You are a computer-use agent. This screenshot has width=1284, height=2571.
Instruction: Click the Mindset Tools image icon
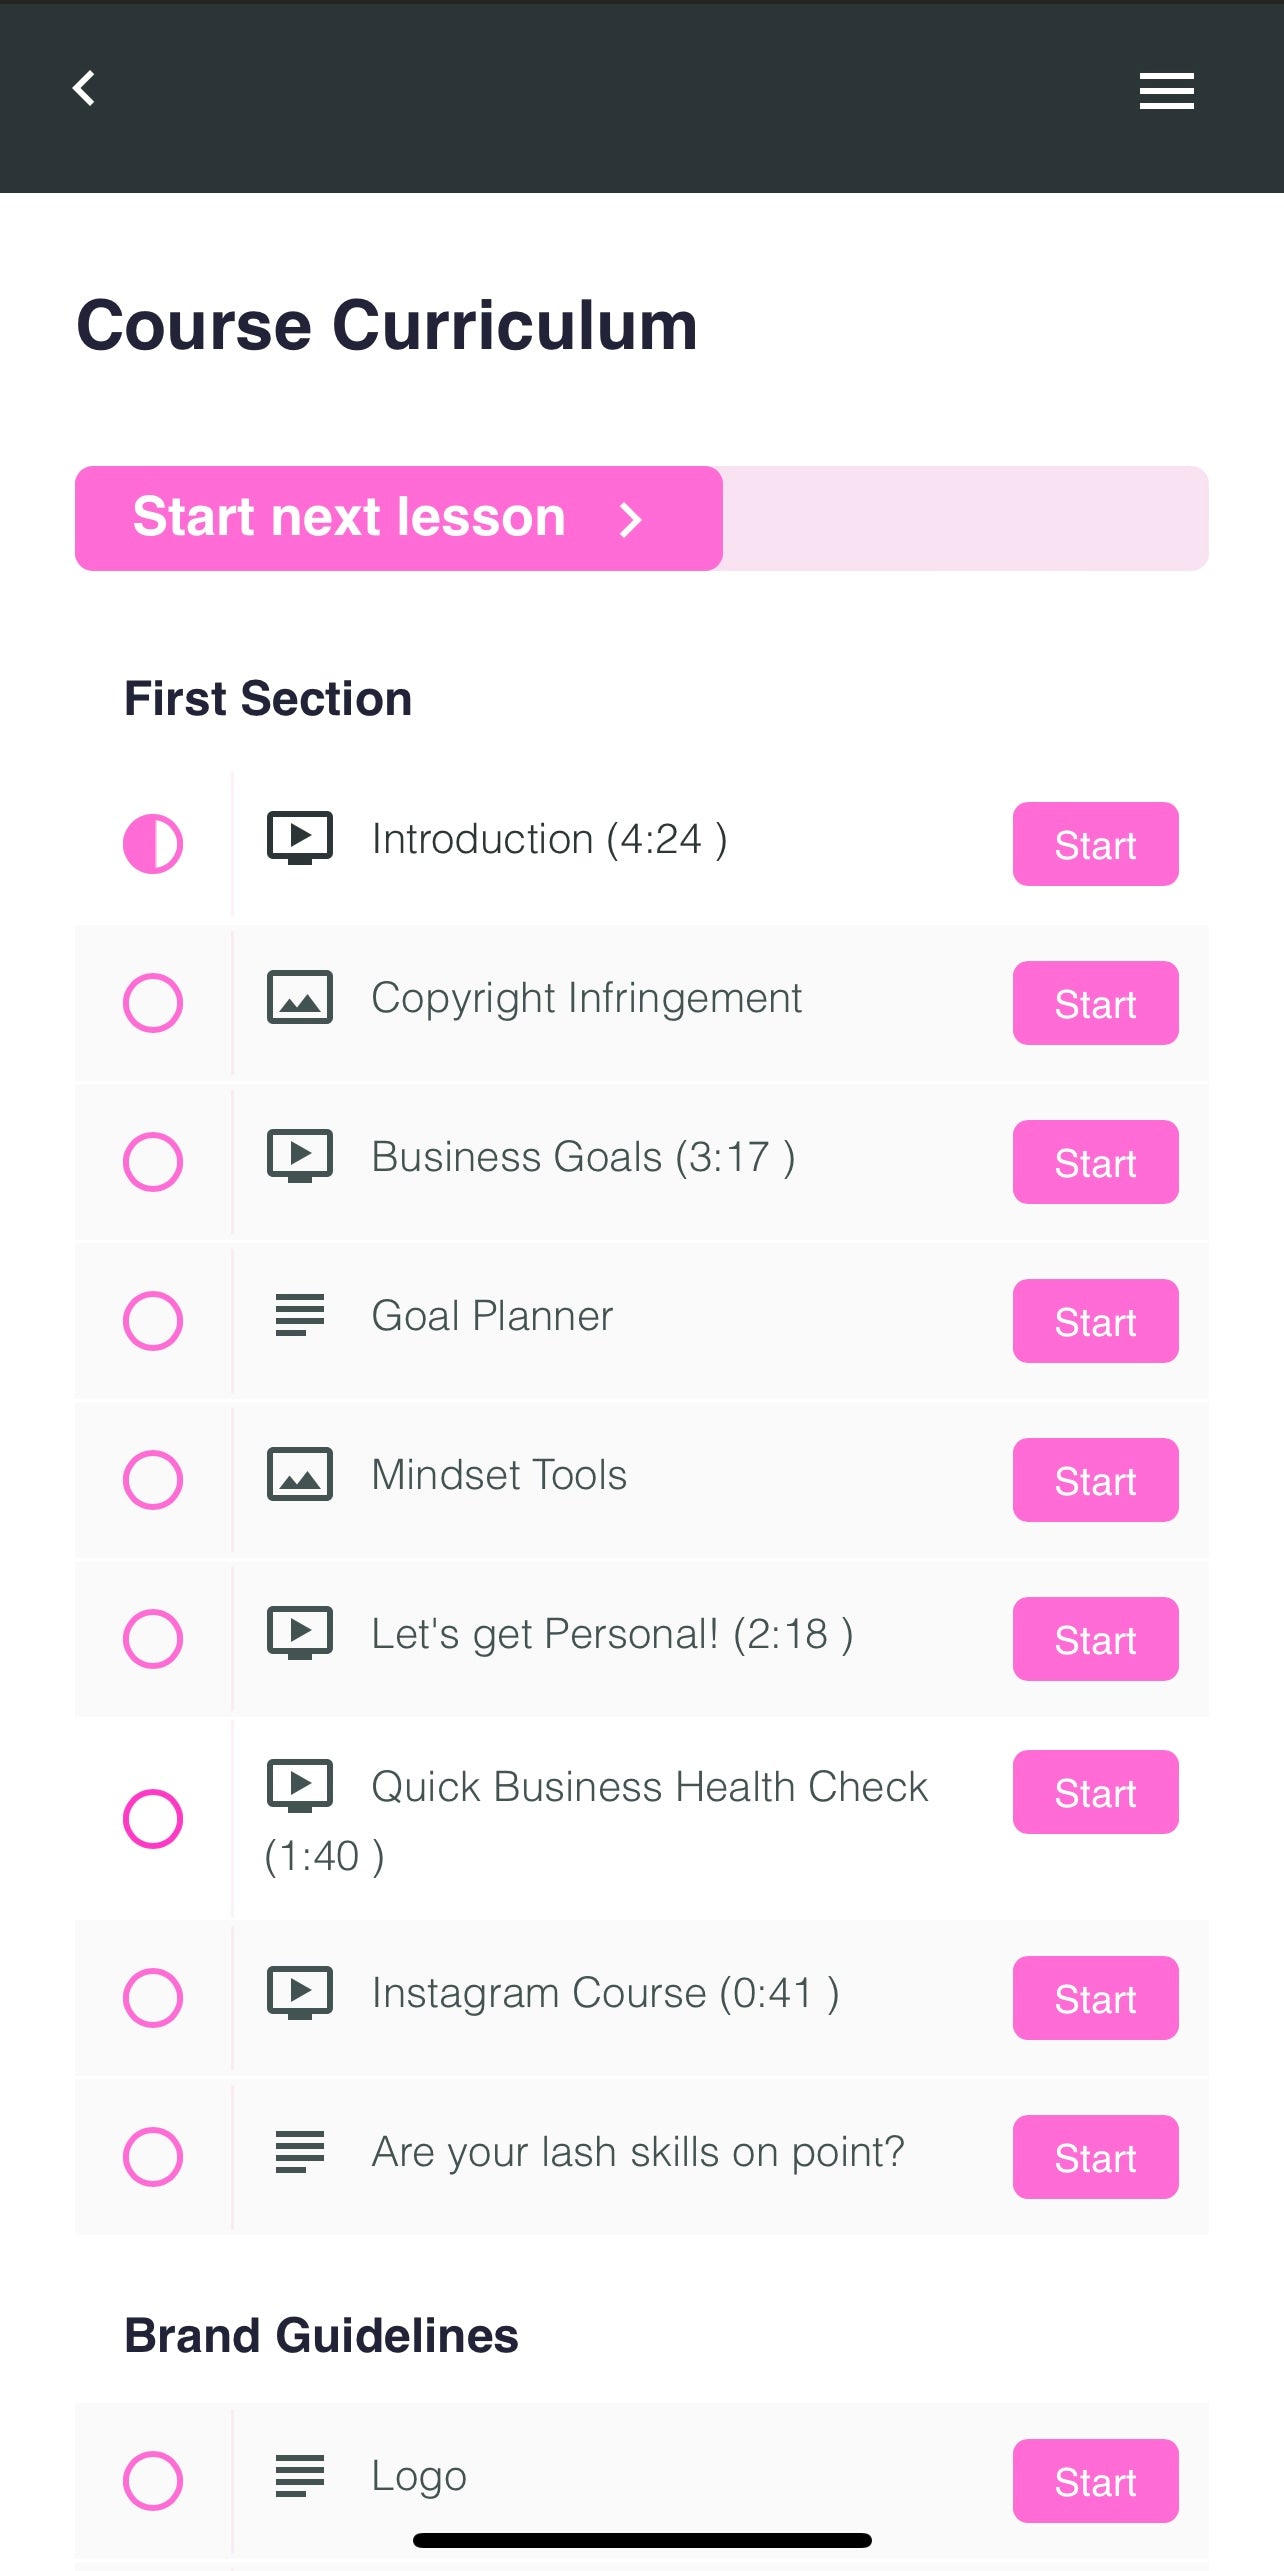click(299, 1475)
